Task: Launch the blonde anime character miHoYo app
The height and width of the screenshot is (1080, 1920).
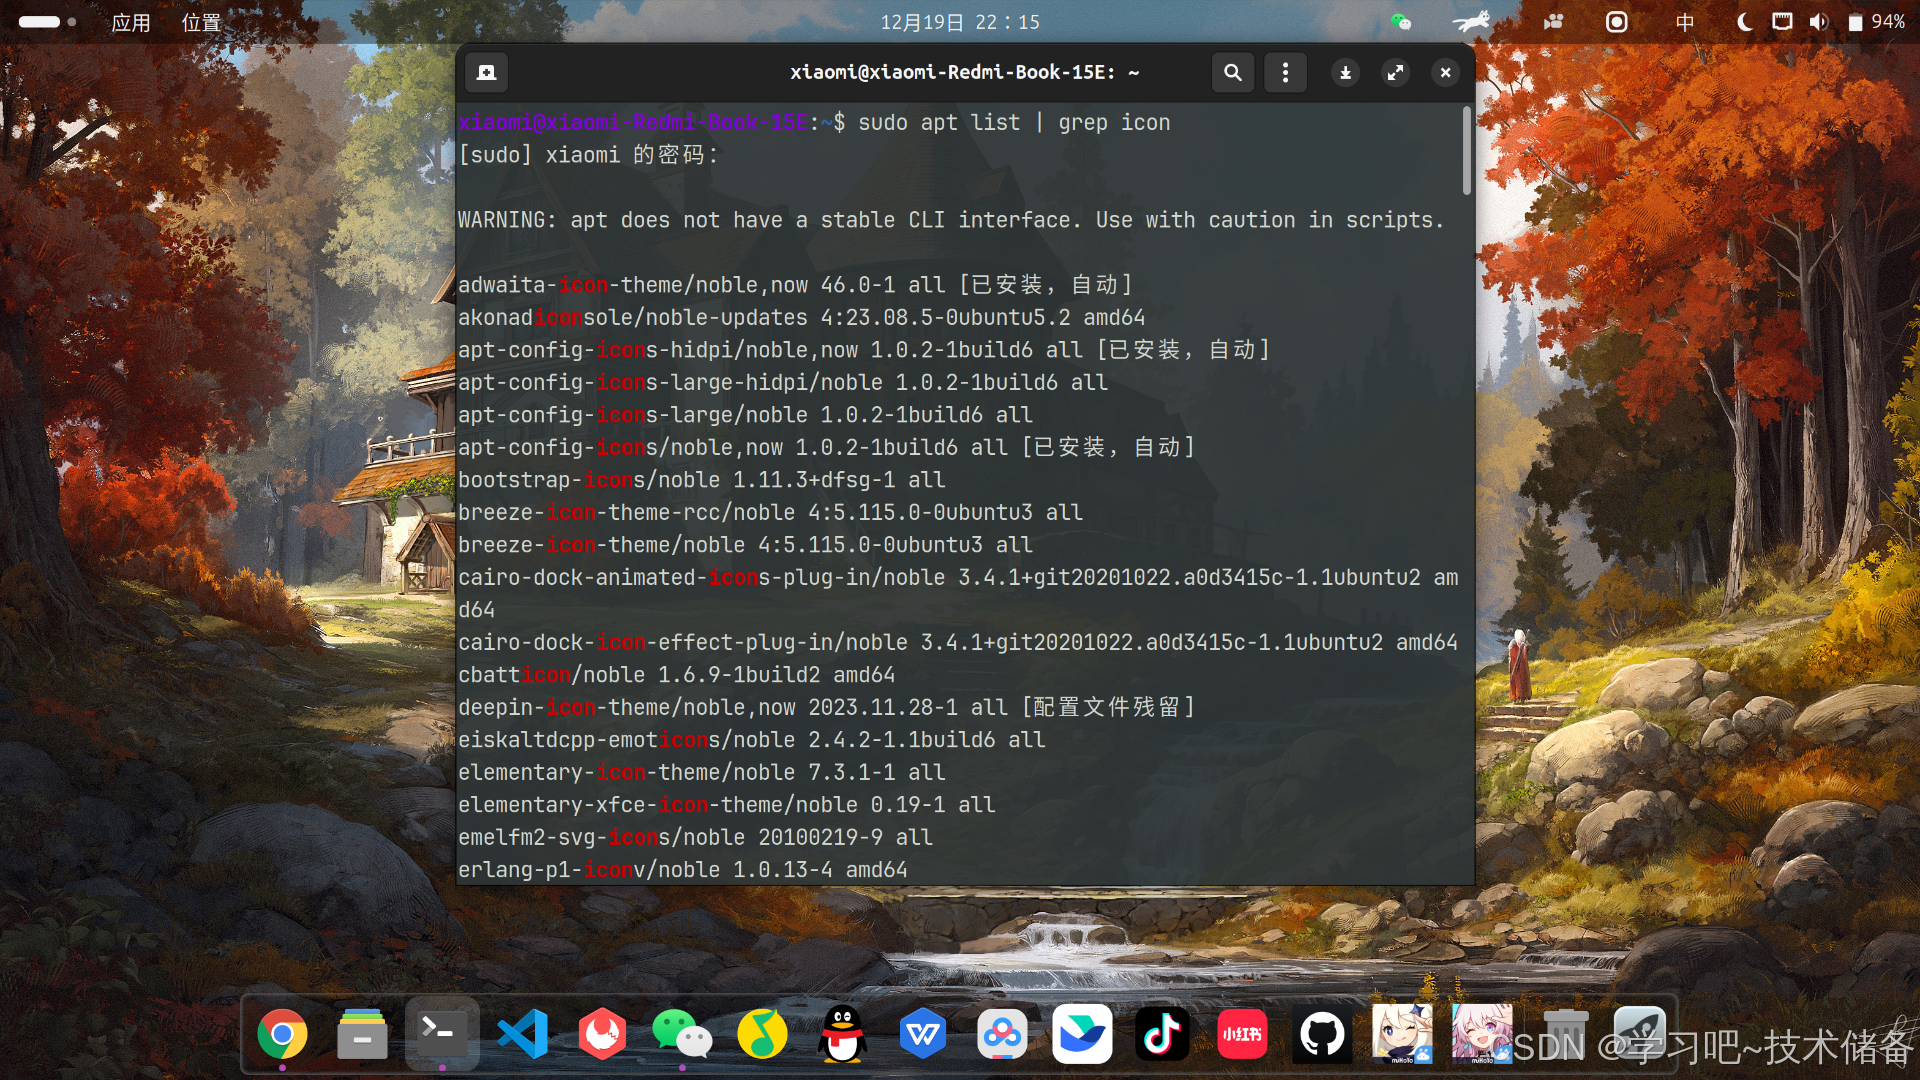Action: pos(1402,1033)
